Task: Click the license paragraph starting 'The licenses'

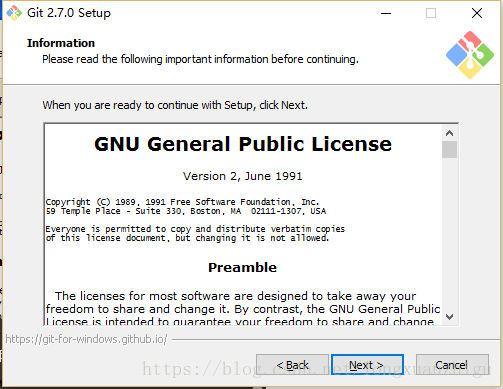Action: point(243,309)
